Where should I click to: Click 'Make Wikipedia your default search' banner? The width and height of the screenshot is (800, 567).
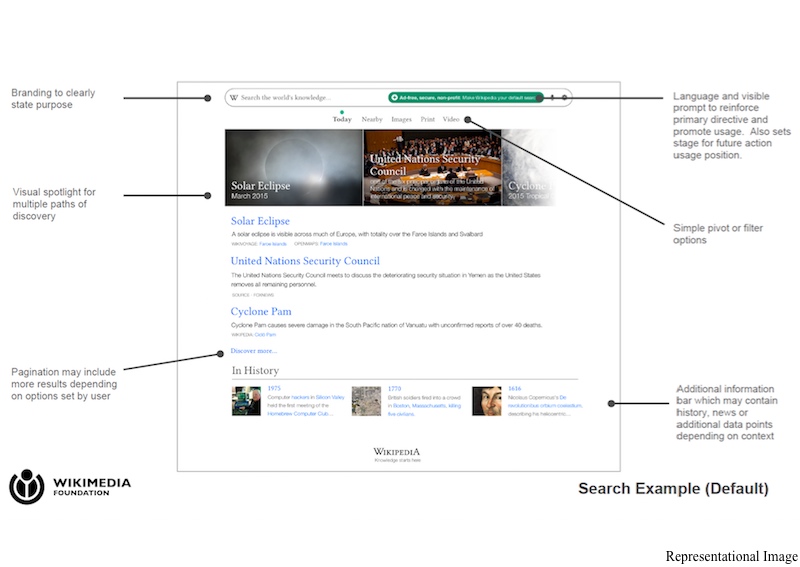click(x=466, y=97)
